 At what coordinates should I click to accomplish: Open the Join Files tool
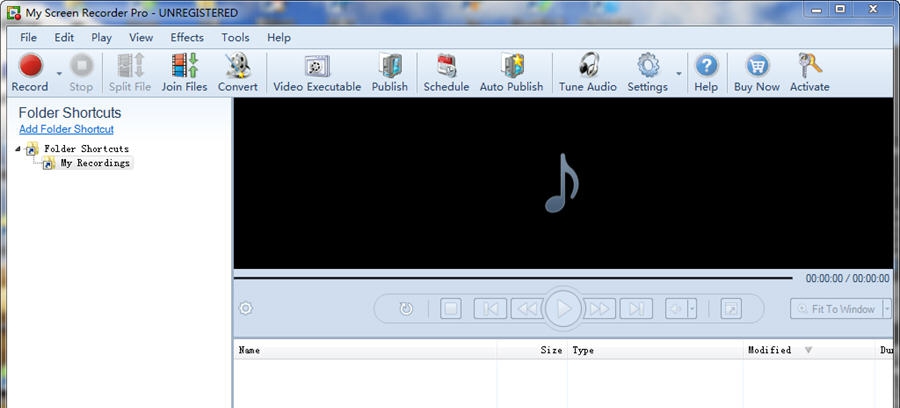184,72
